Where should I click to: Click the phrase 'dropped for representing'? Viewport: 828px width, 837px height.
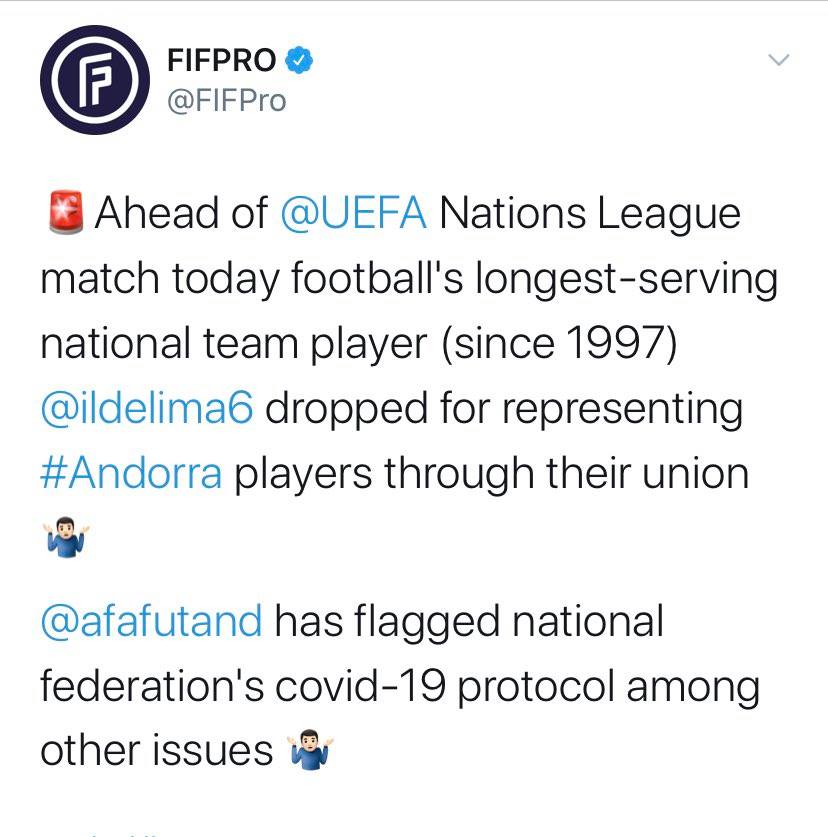[504, 409]
